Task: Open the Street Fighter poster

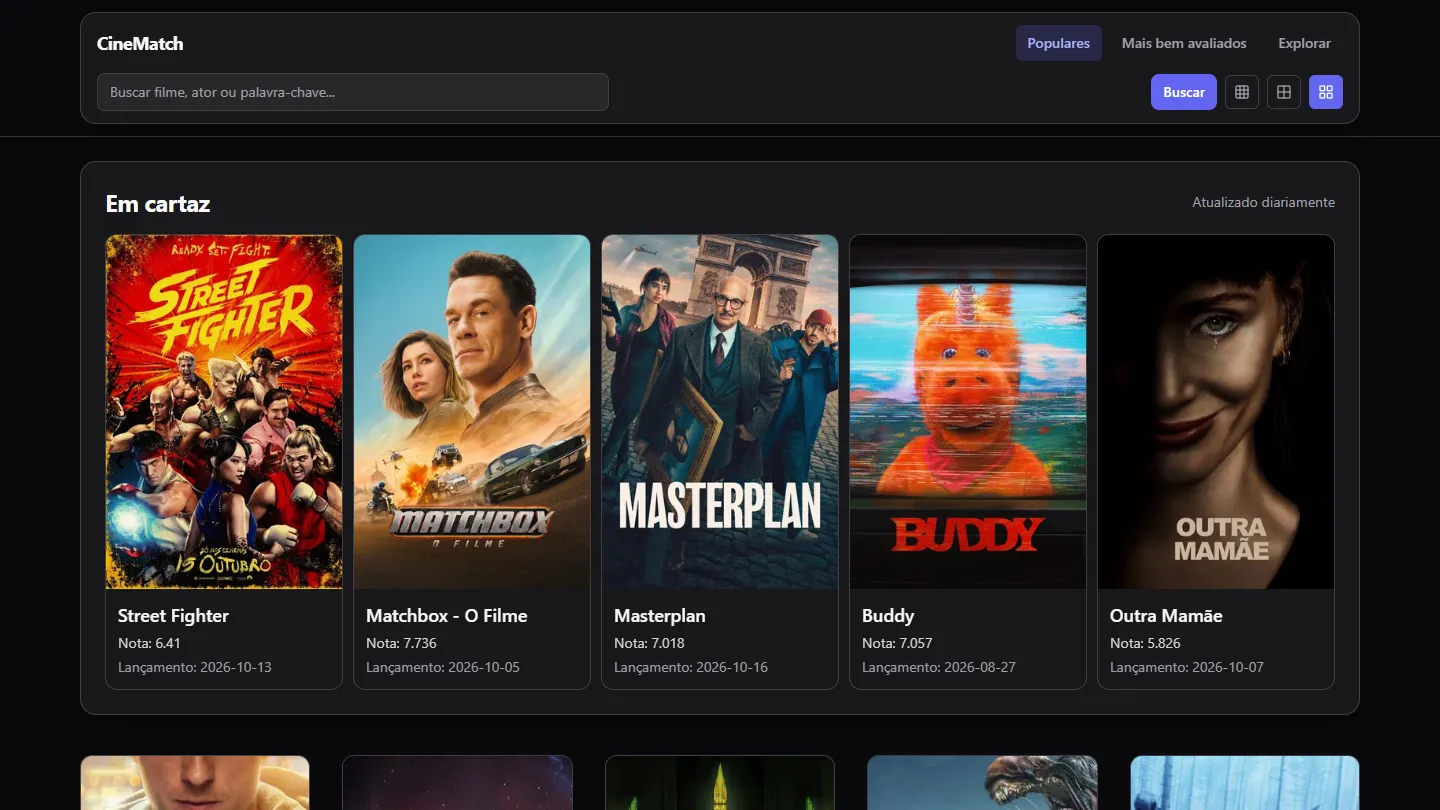Action: pos(224,412)
